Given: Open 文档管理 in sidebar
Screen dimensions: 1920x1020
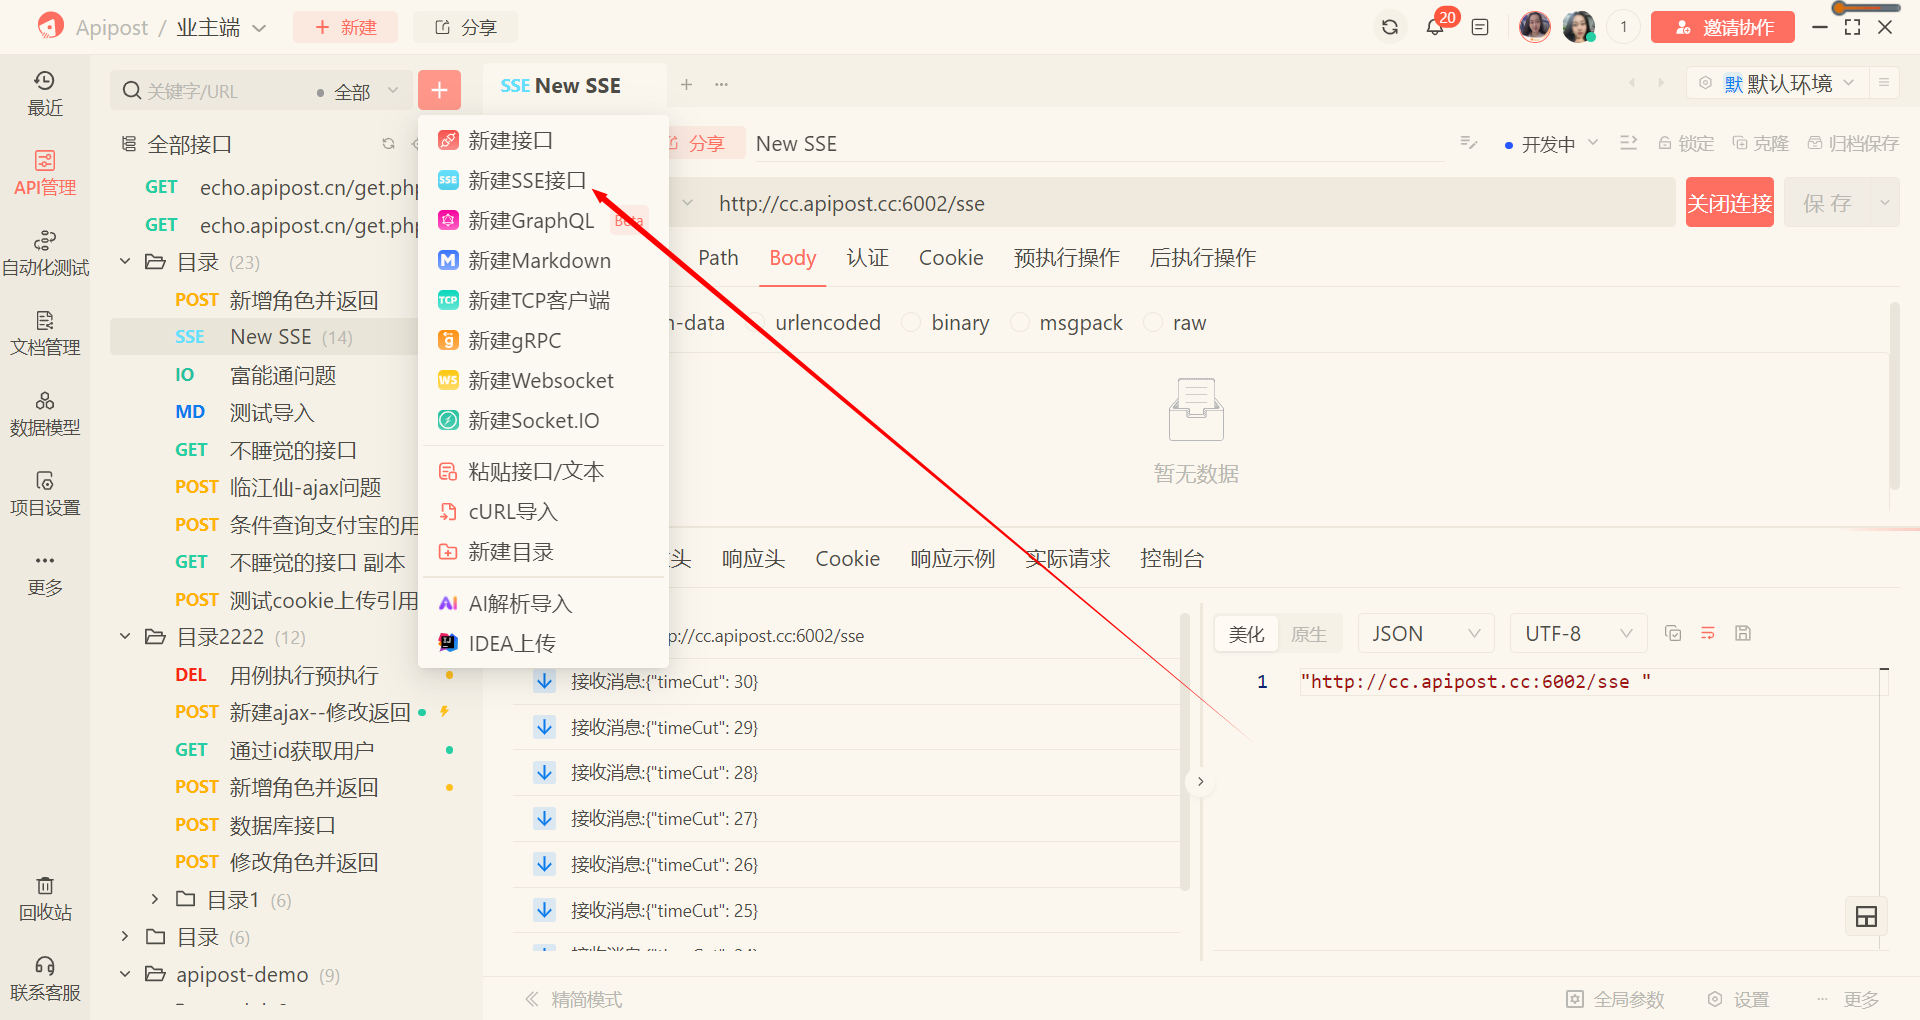Looking at the screenshot, I should 45,334.
